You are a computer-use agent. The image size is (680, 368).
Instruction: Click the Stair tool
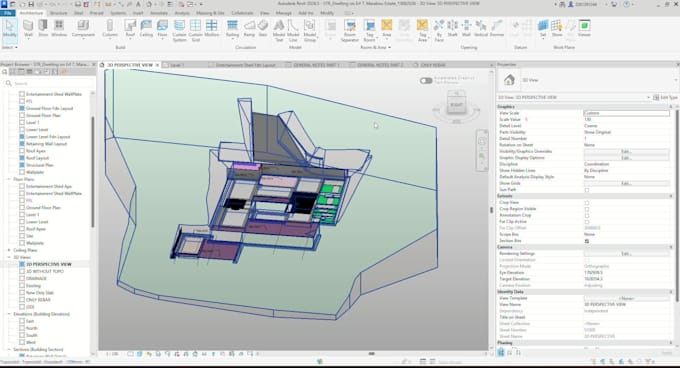tap(263, 29)
